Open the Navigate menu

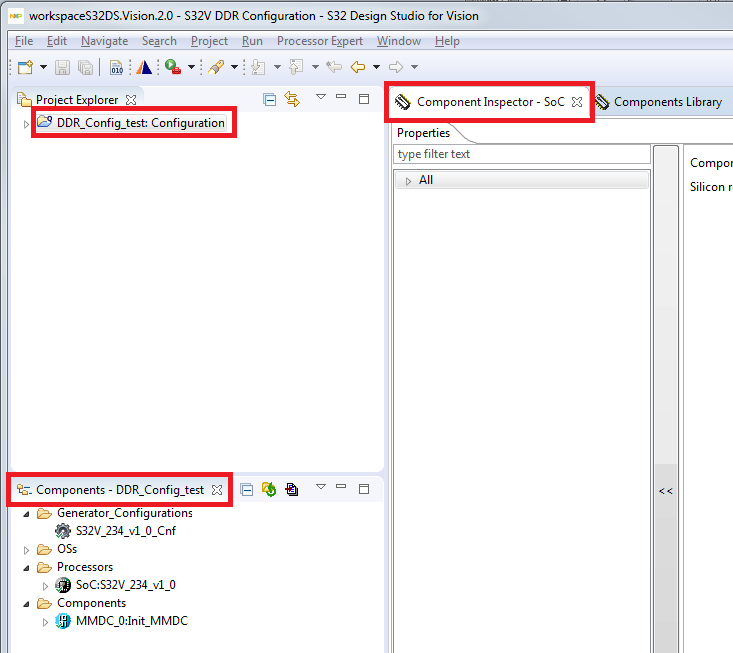[x=104, y=41]
